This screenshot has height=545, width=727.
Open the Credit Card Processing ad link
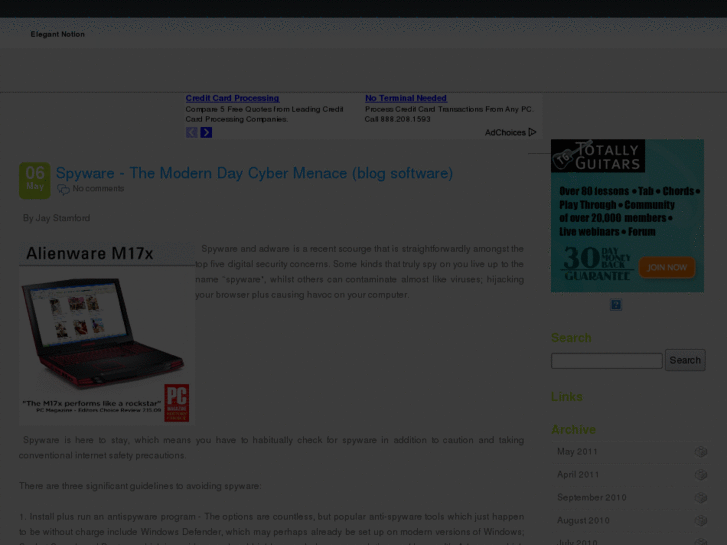click(x=232, y=98)
